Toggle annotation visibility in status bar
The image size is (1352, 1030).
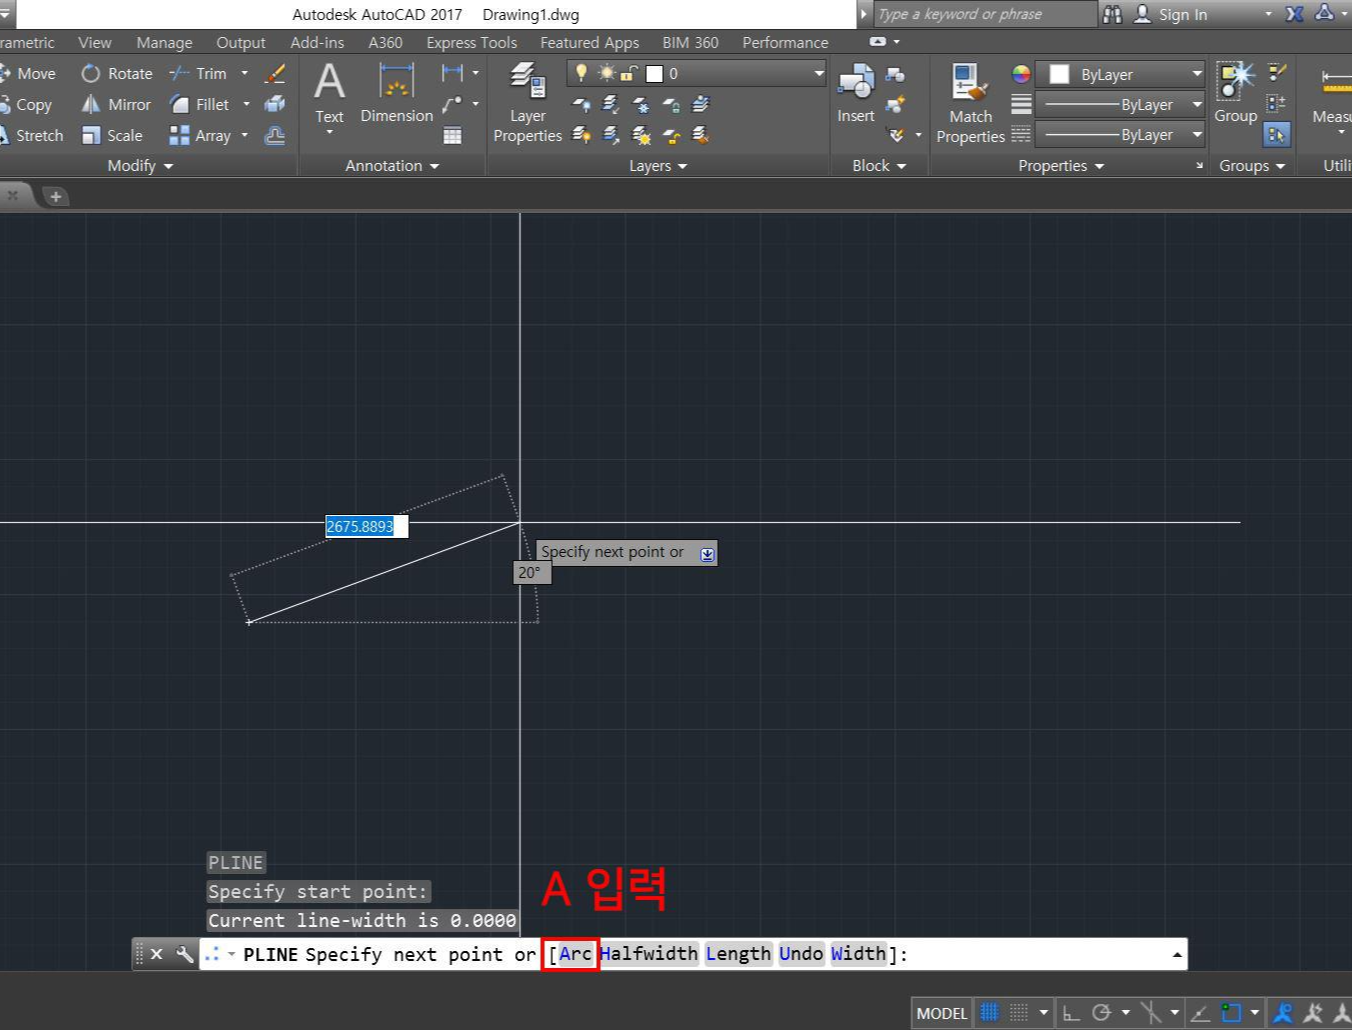[1283, 1012]
